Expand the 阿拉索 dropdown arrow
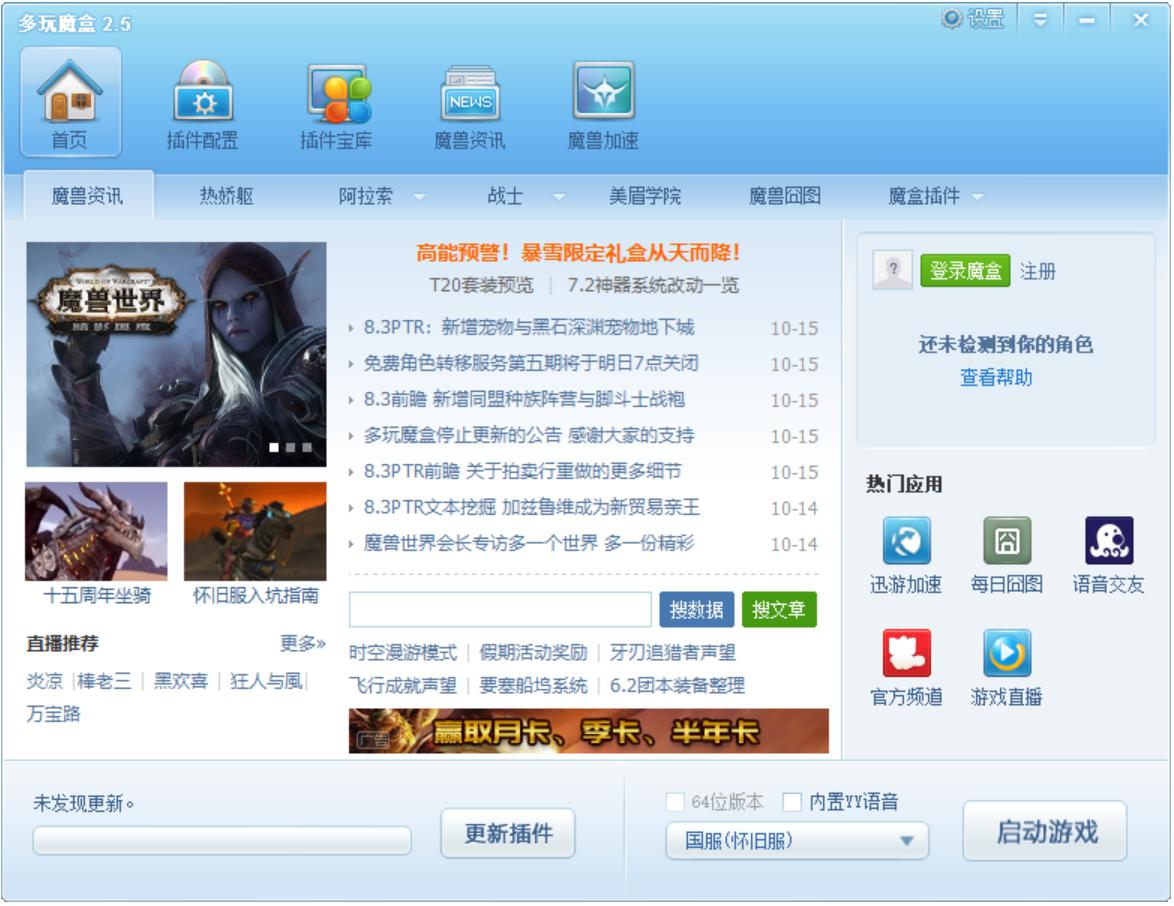 pos(419,197)
